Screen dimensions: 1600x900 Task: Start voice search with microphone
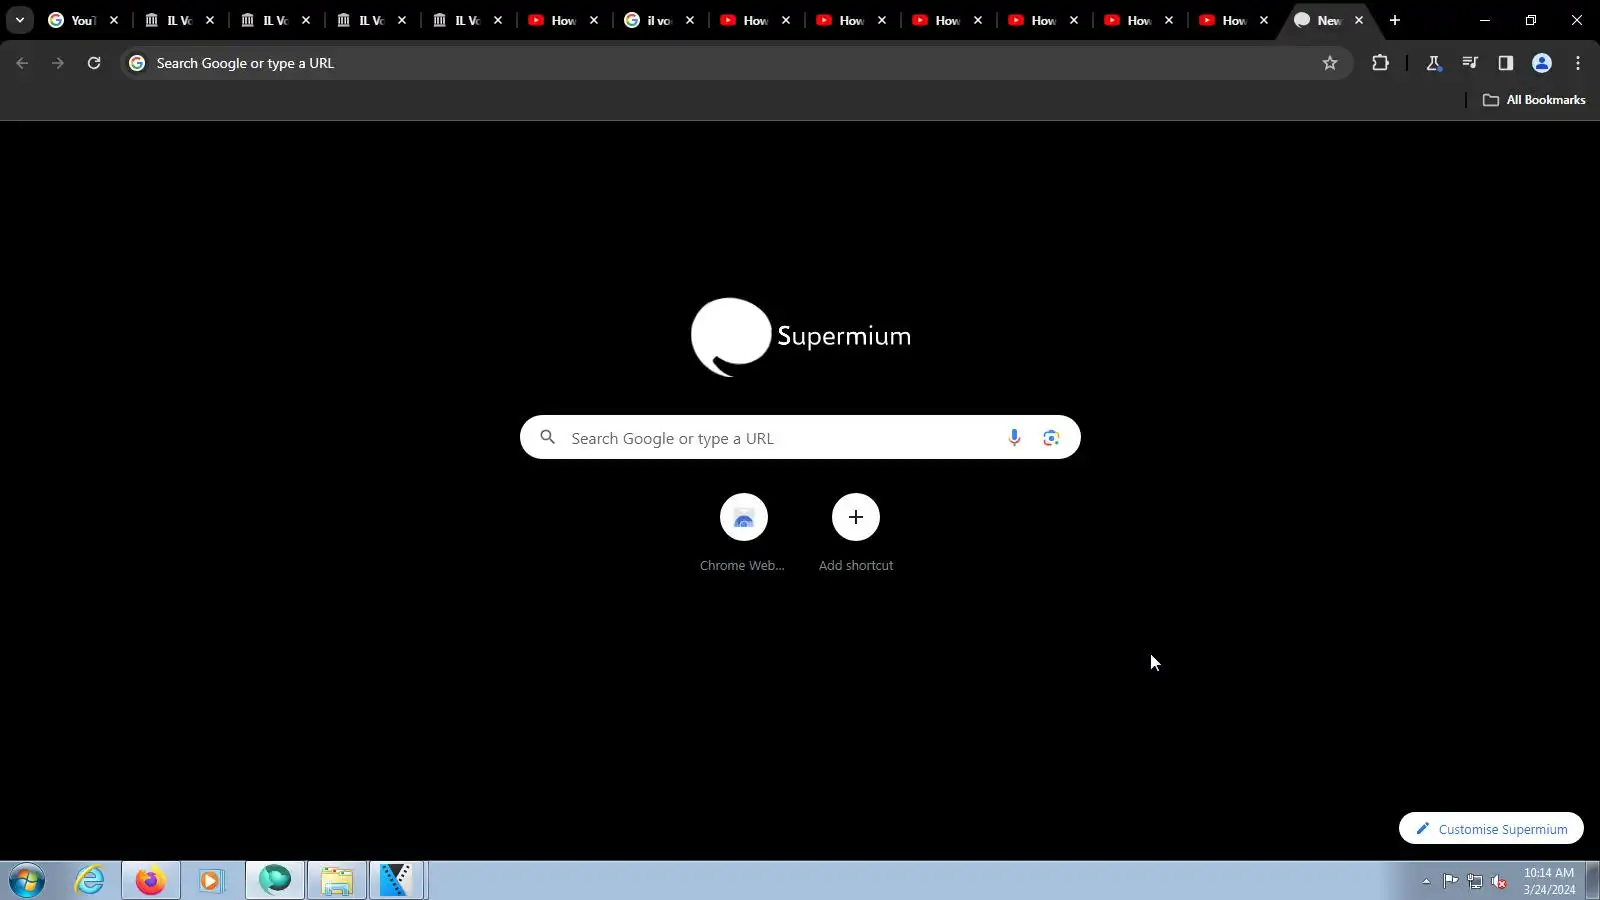coord(1014,437)
